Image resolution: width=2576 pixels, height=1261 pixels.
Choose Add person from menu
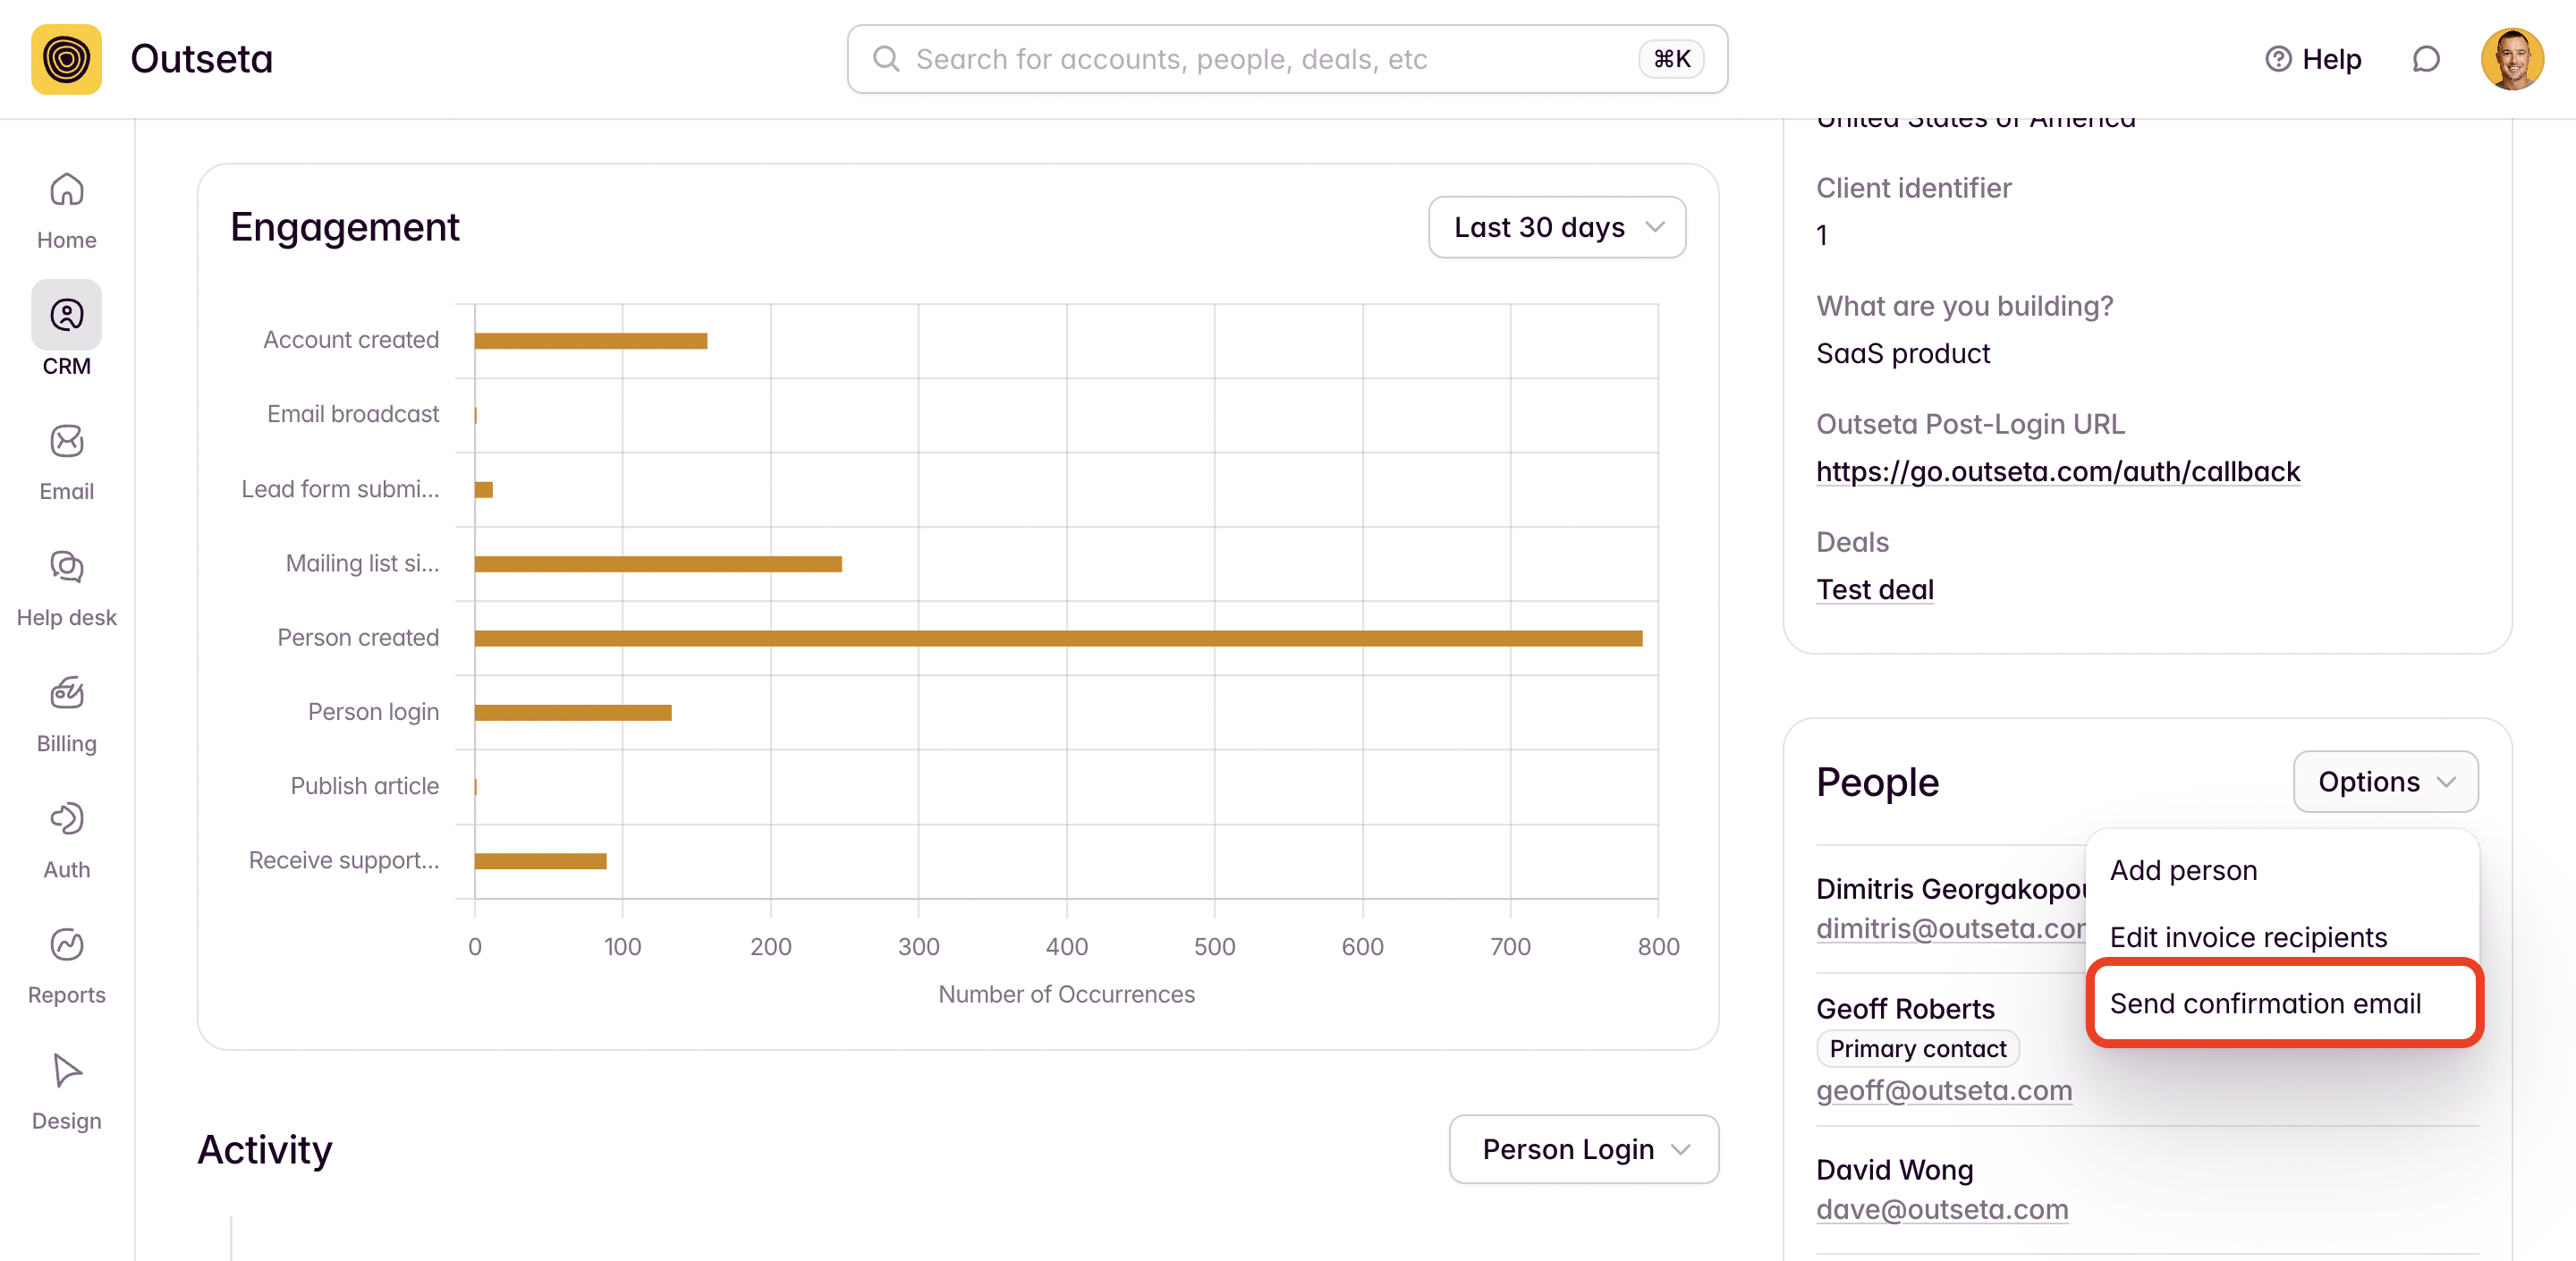point(2183,870)
